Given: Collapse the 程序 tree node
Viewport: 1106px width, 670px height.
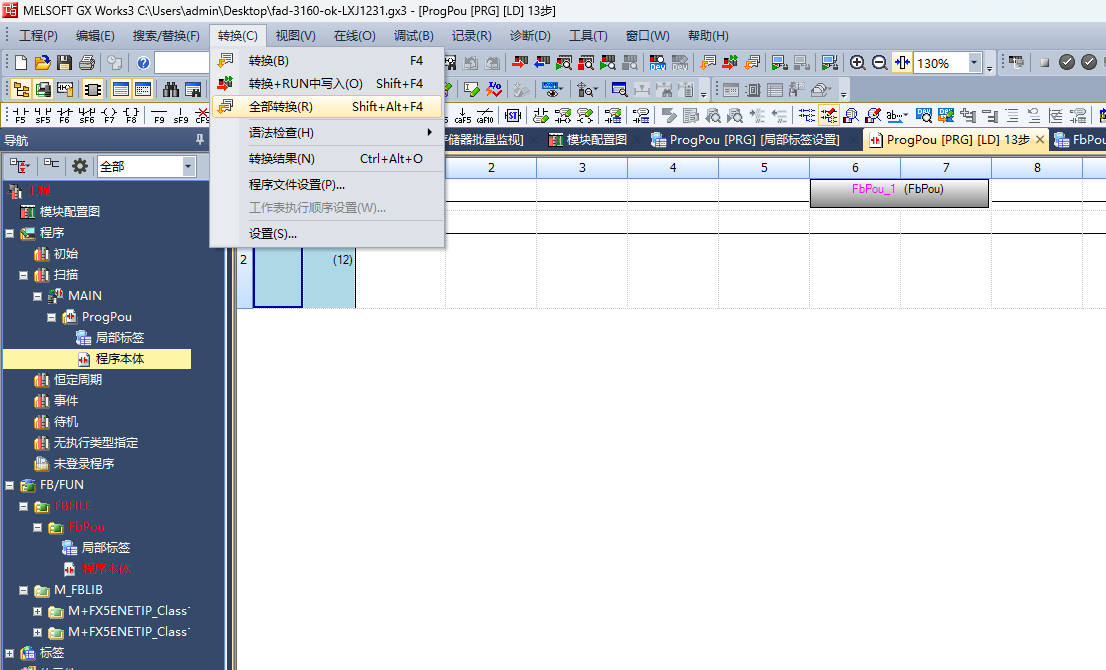Looking at the screenshot, I should pos(9,233).
